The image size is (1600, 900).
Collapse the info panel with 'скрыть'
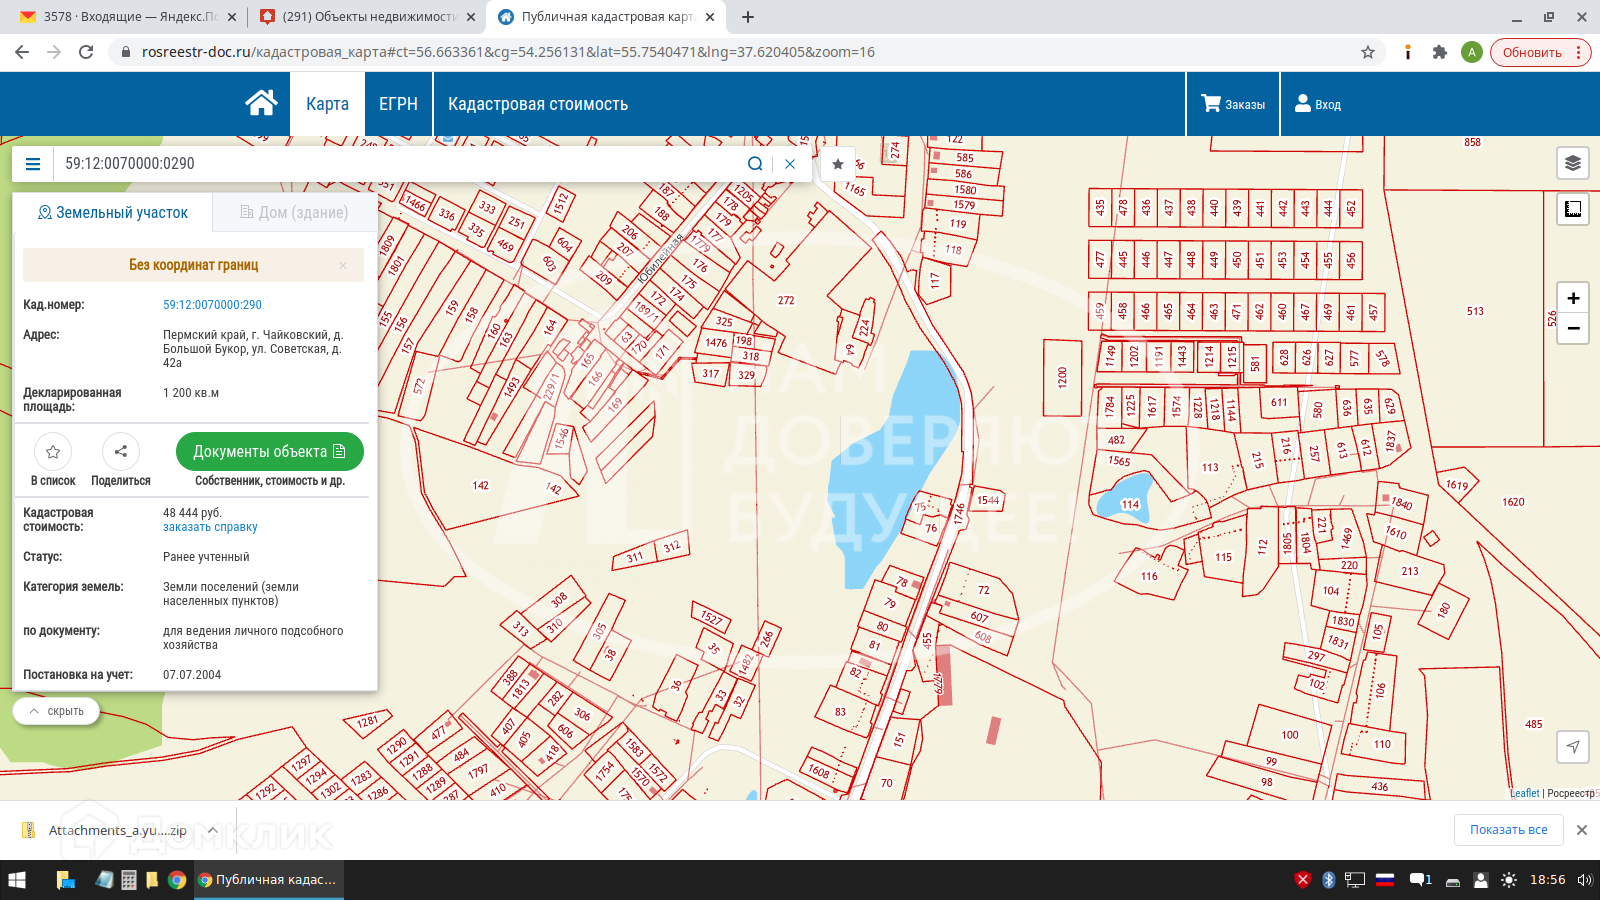[x=57, y=711]
